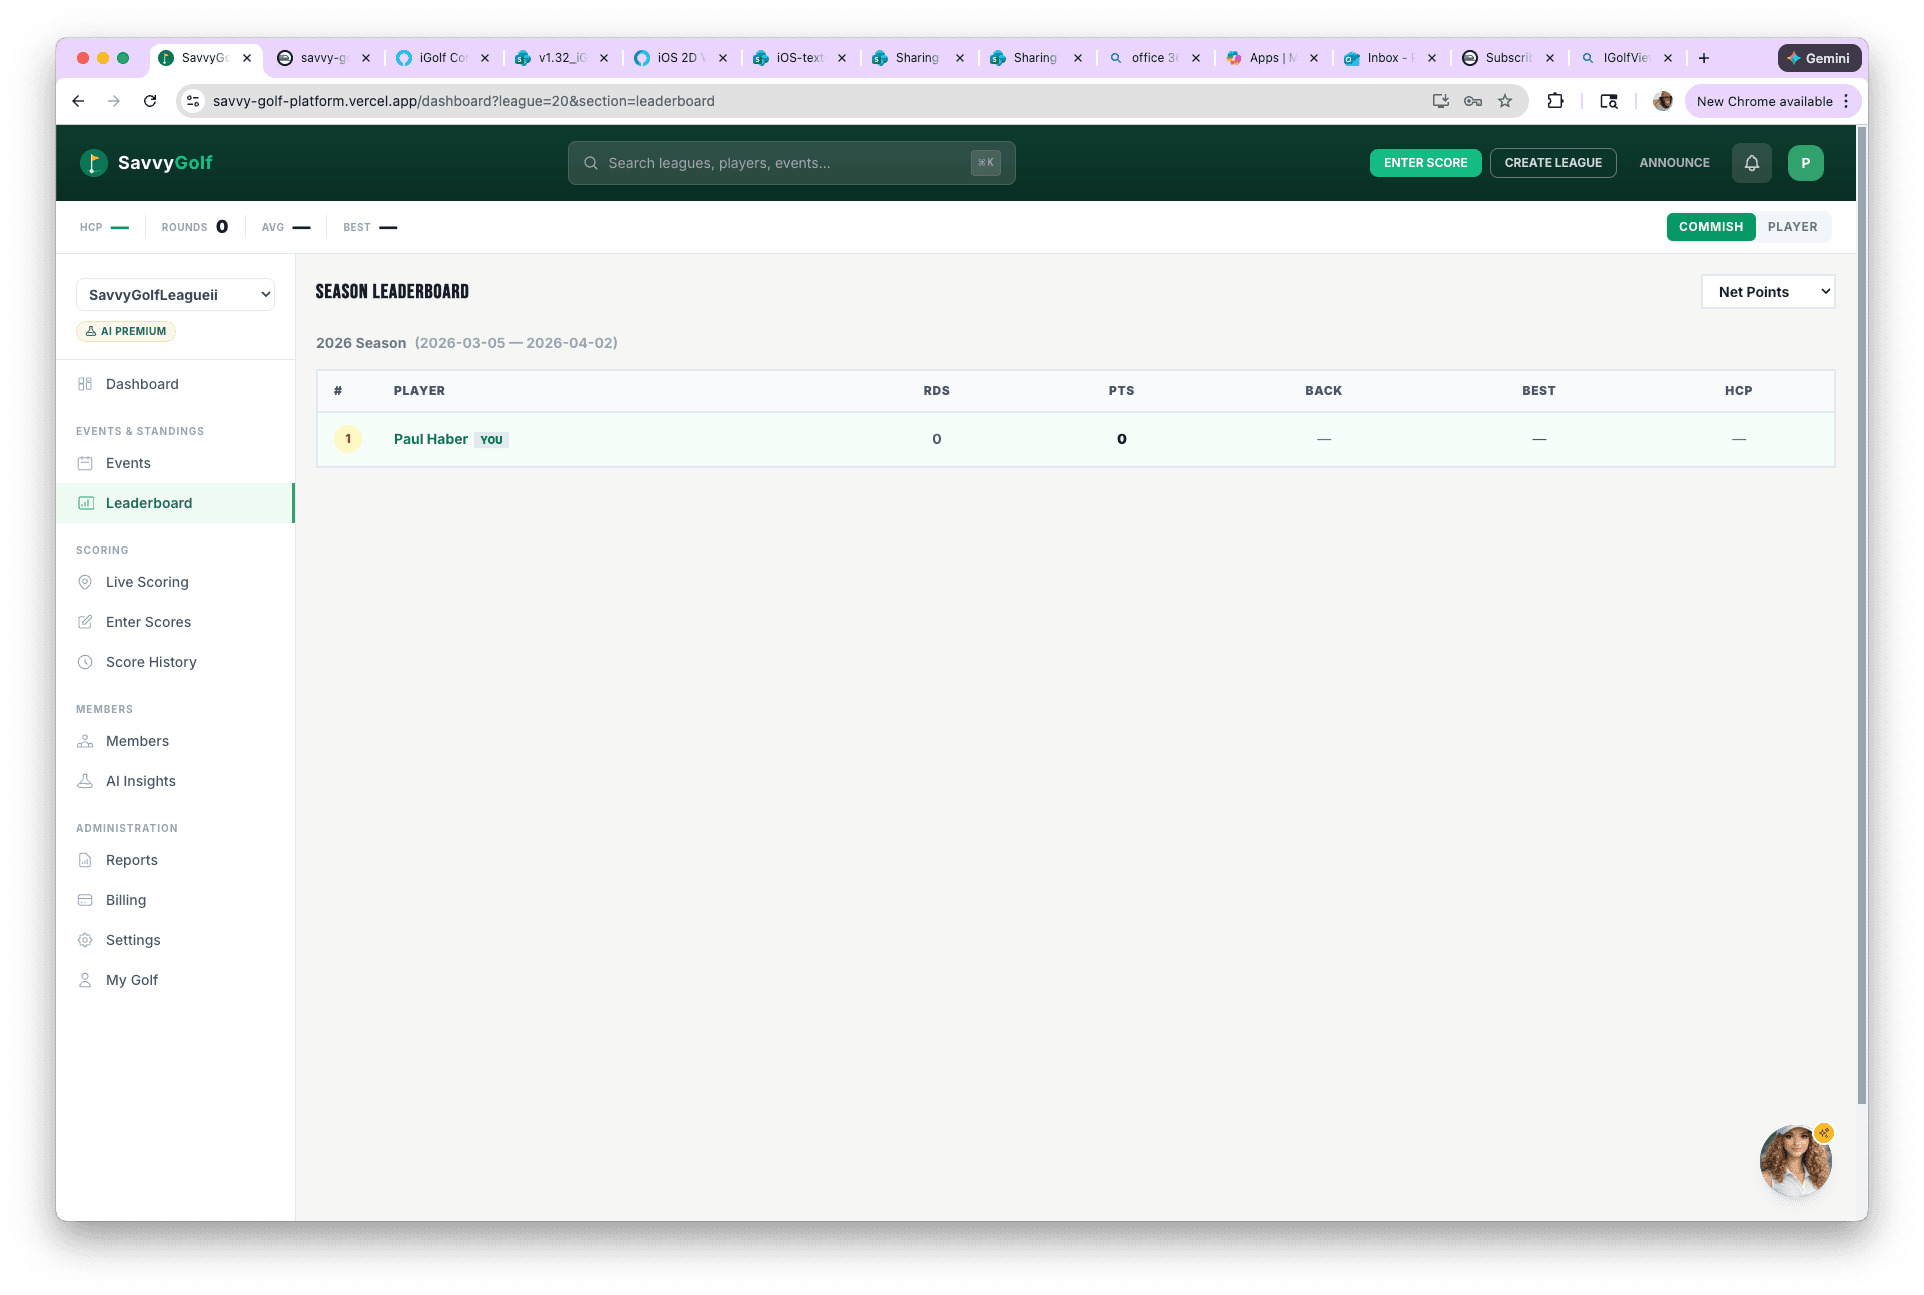The height and width of the screenshot is (1295, 1924).
Task: Select the Enter Scores pencil icon
Action: pos(86,622)
